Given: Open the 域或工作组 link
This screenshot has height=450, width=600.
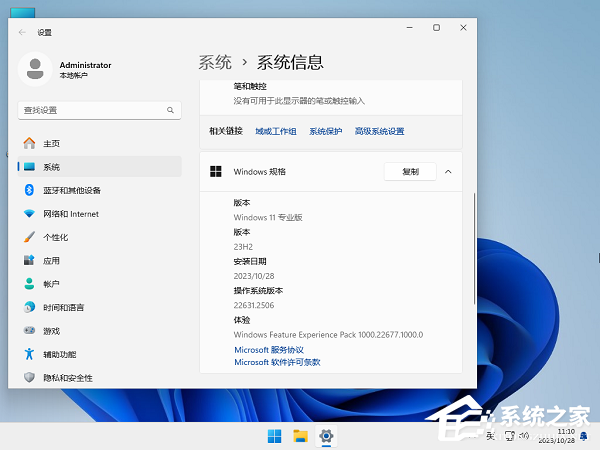Looking at the screenshot, I should click(x=276, y=131).
